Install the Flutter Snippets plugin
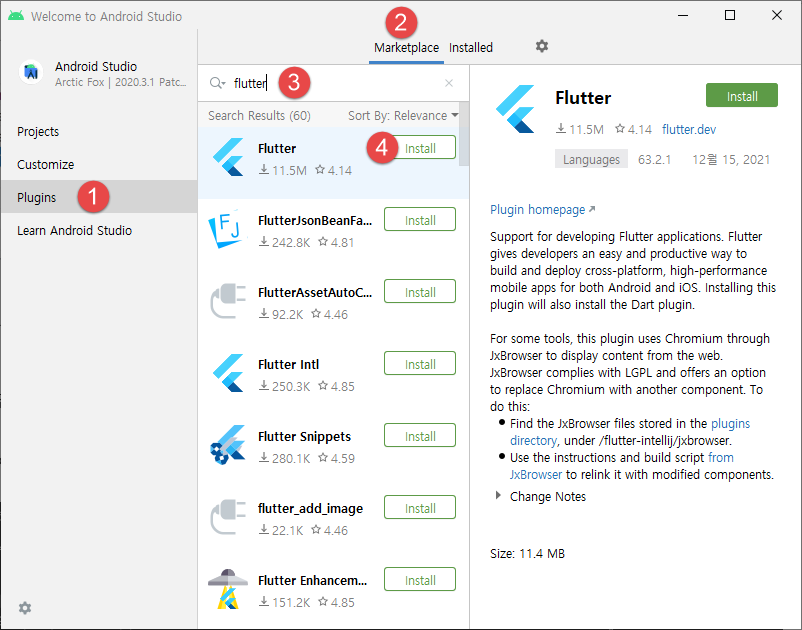 click(x=420, y=436)
